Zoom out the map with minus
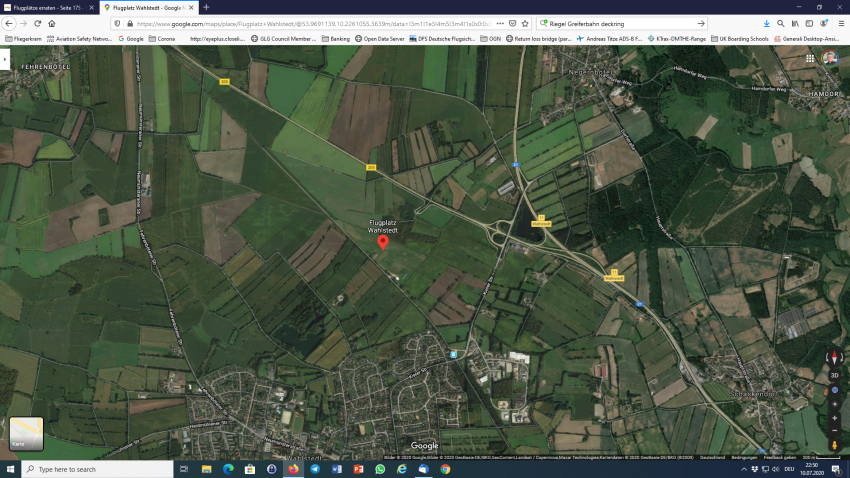The height and width of the screenshot is (478, 850). coord(834,431)
